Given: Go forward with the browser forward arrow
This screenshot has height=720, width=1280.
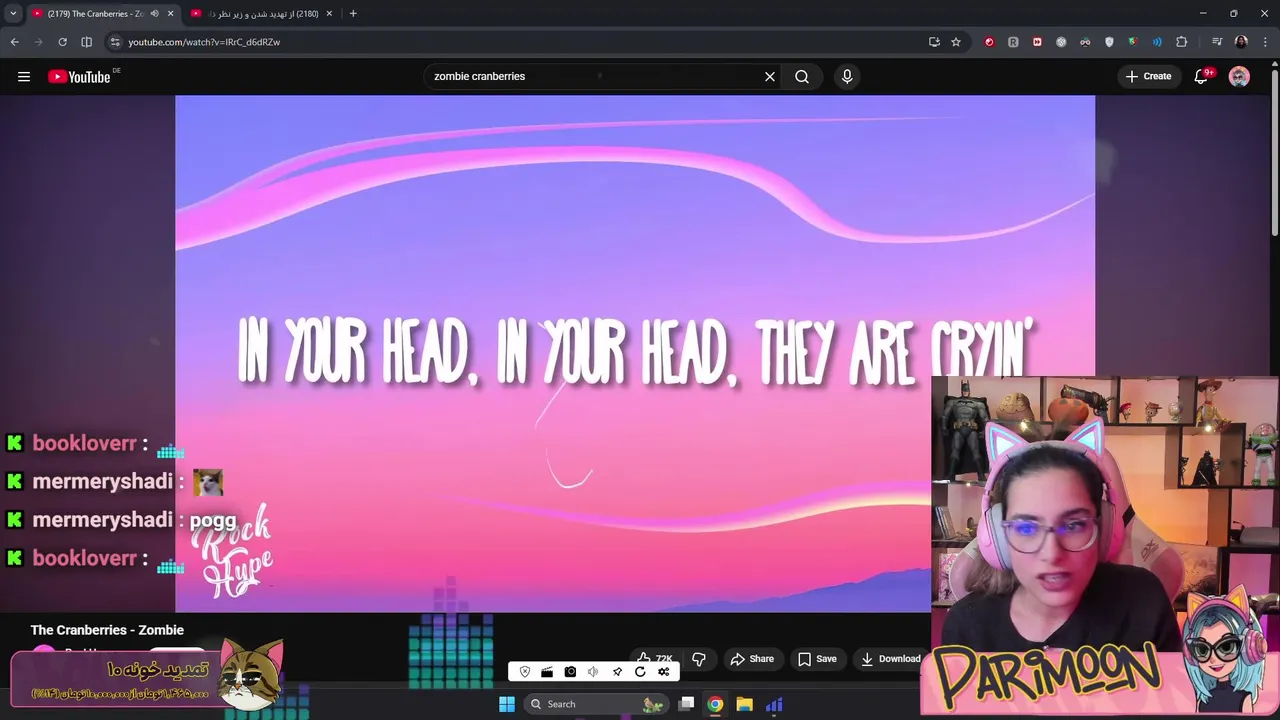Looking at the screenshot, I should point(38,42).
